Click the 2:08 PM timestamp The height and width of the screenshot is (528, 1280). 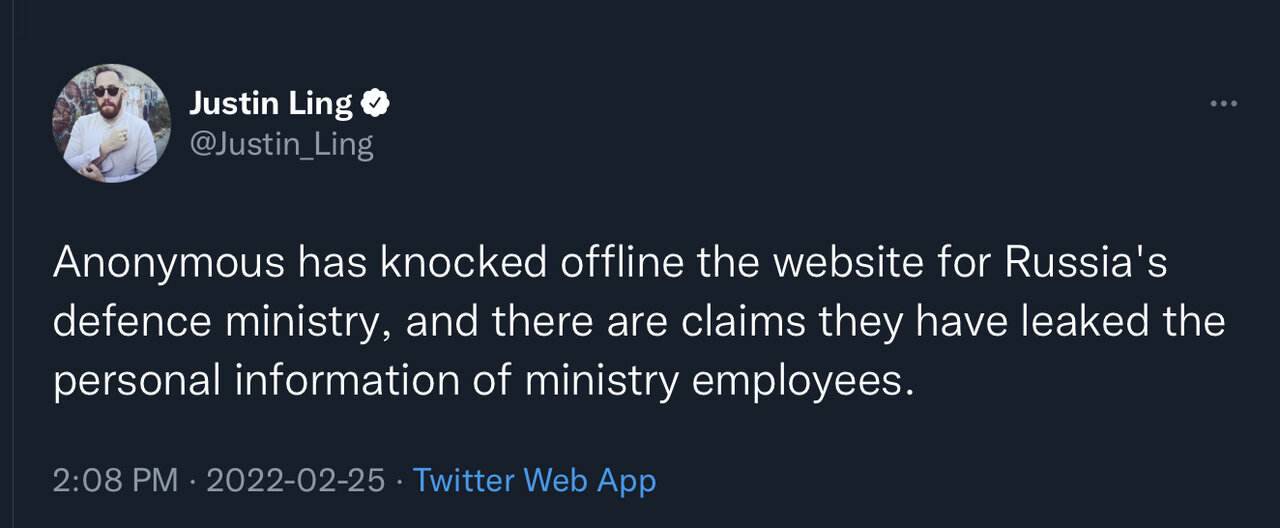[115, 480]
